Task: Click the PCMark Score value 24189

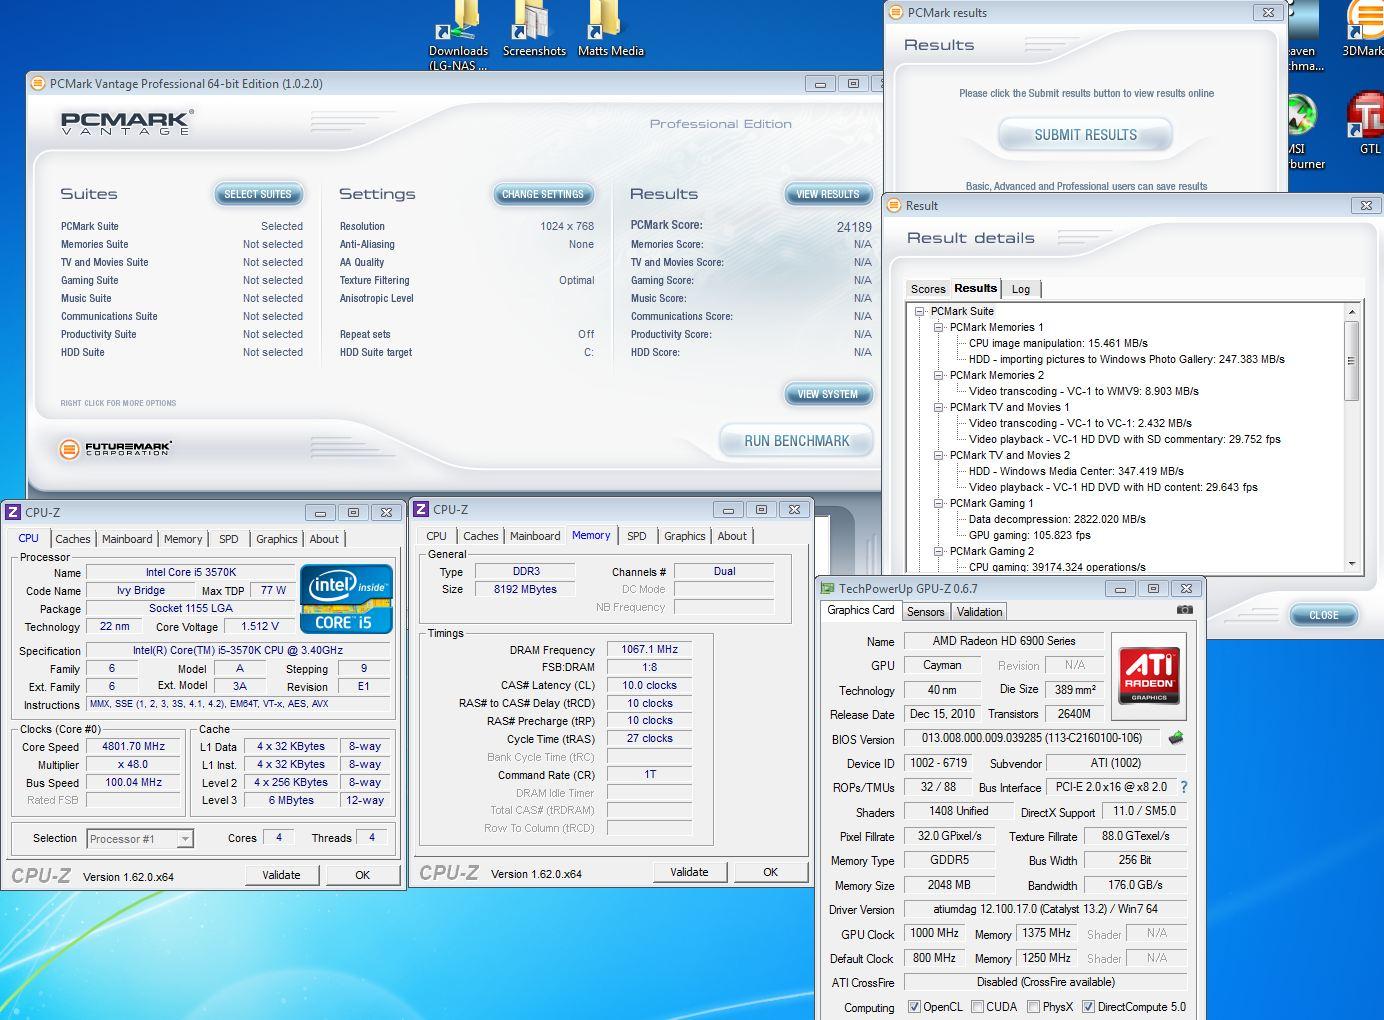Action: tap(854, 227)
